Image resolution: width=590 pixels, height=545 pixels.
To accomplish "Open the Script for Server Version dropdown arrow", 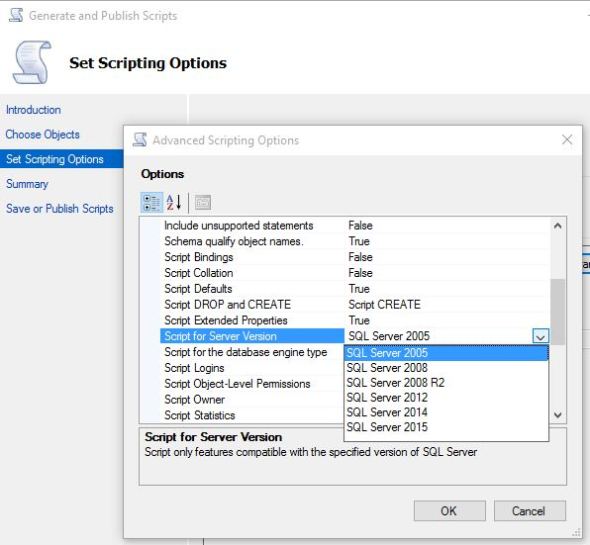I will coord(540,336).
